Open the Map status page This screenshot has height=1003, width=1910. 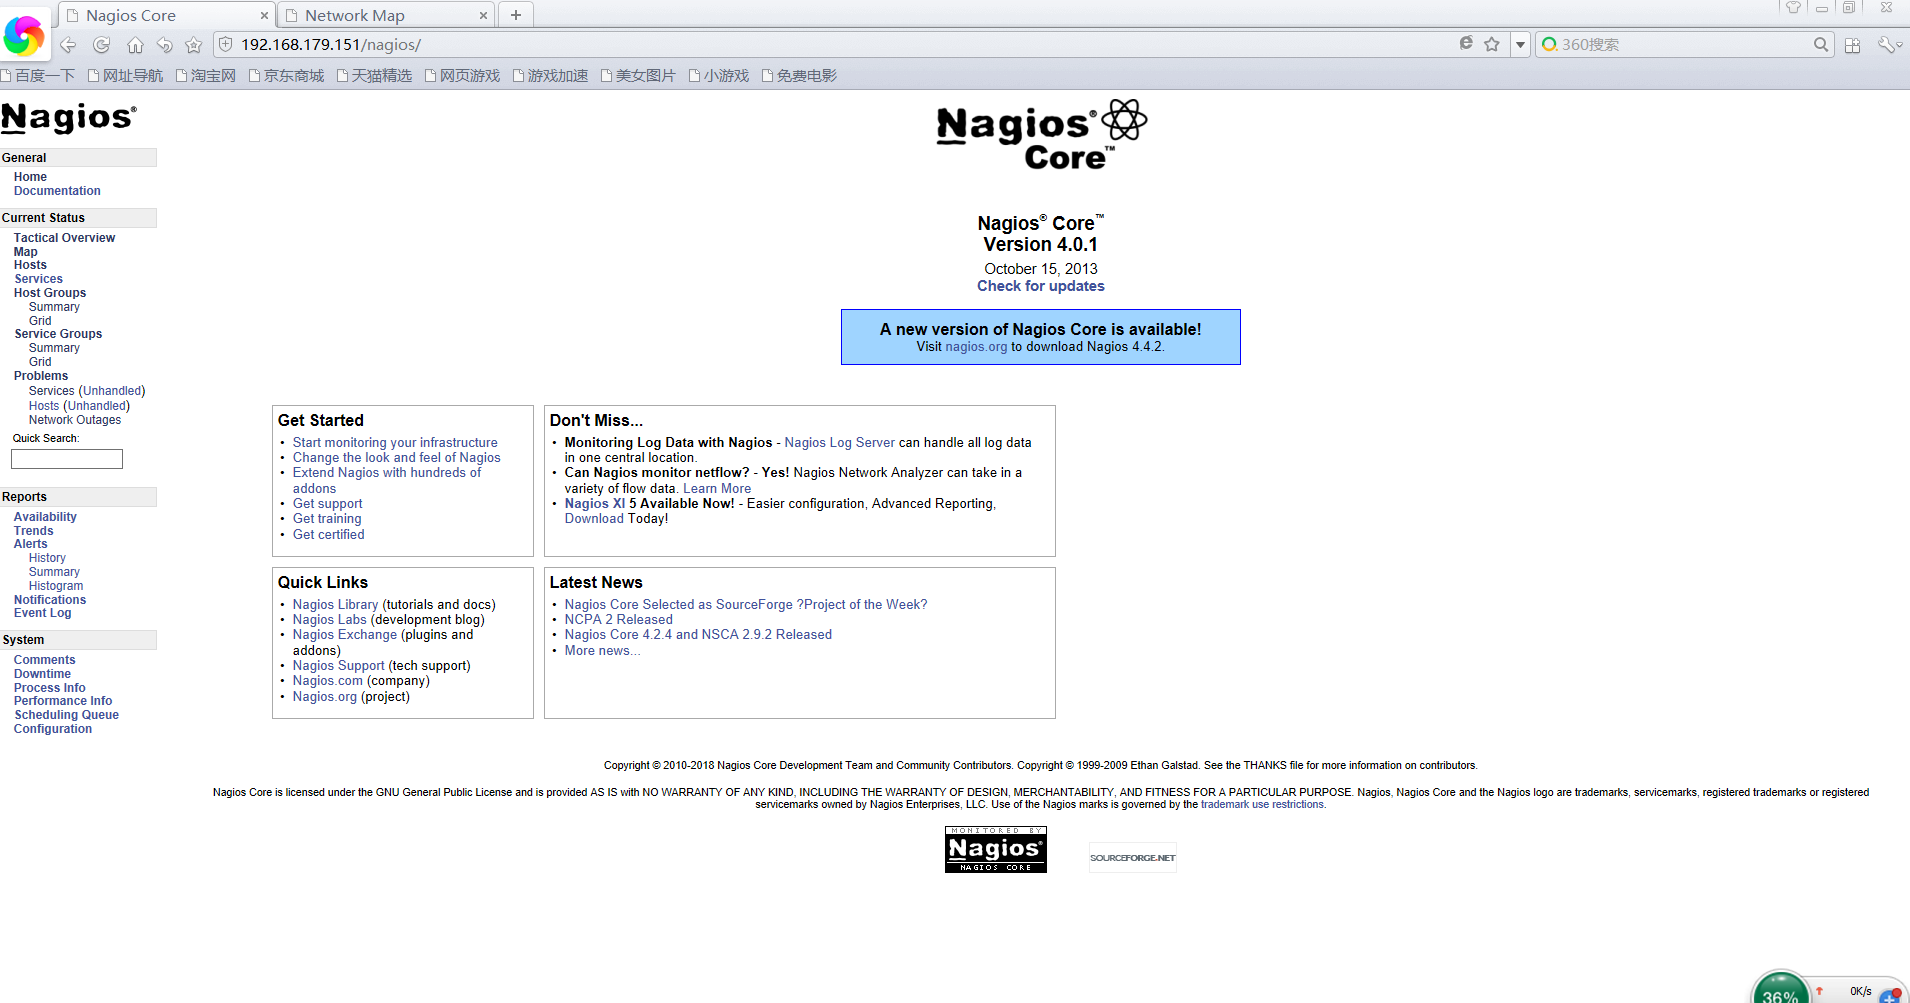pyautogui.click(x=25, y=252)
